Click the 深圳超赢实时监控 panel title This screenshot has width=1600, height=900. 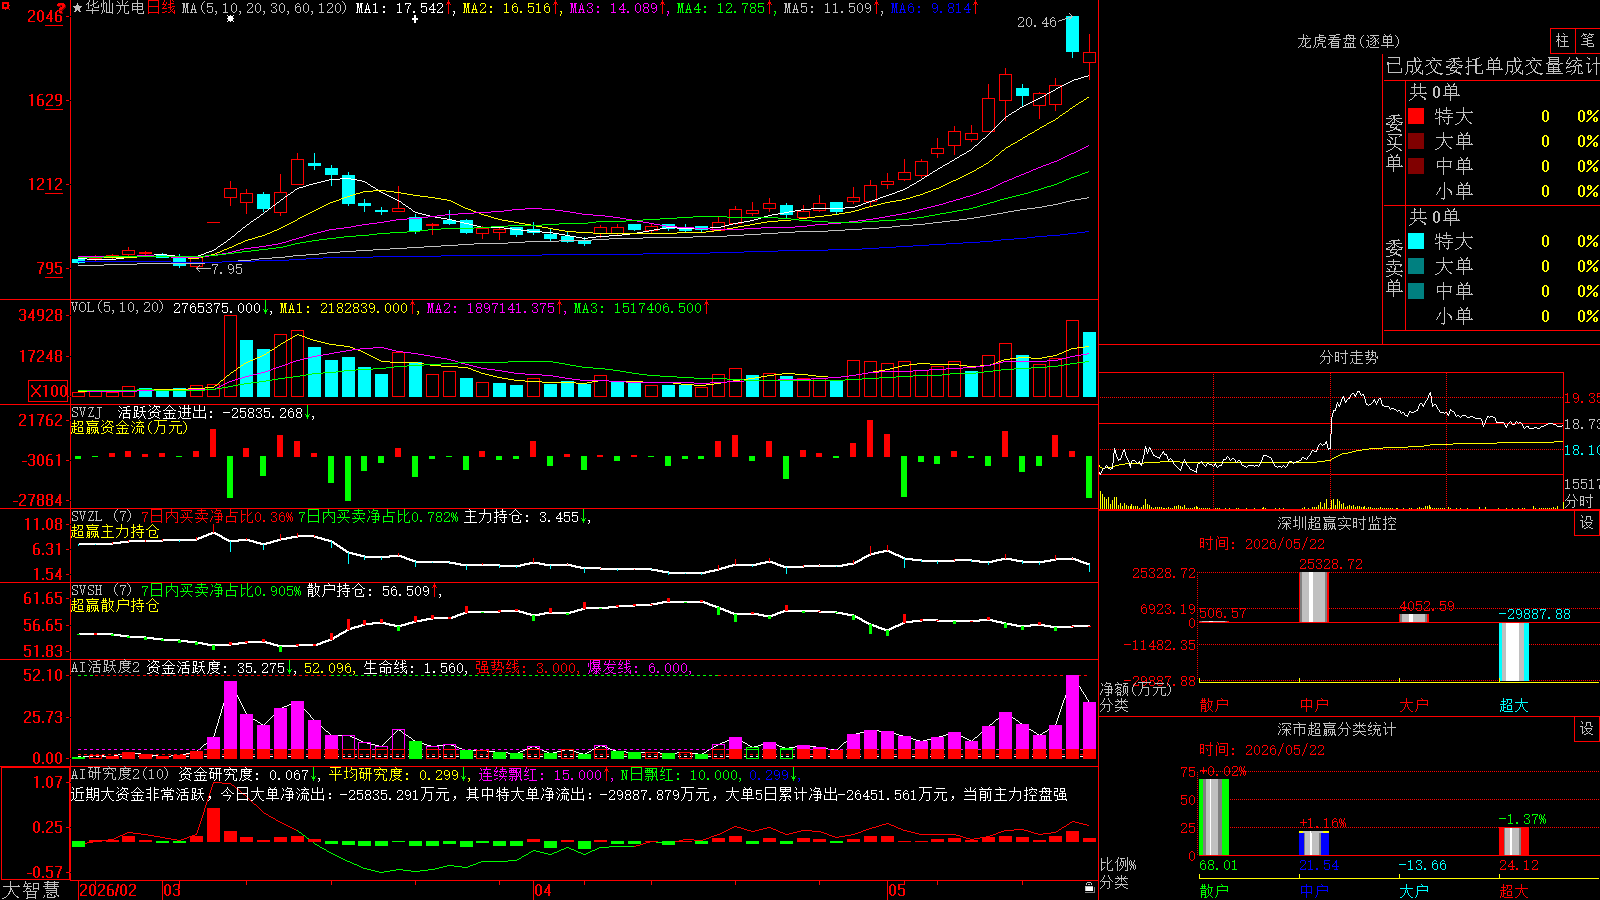click(x=1337, y=523)
